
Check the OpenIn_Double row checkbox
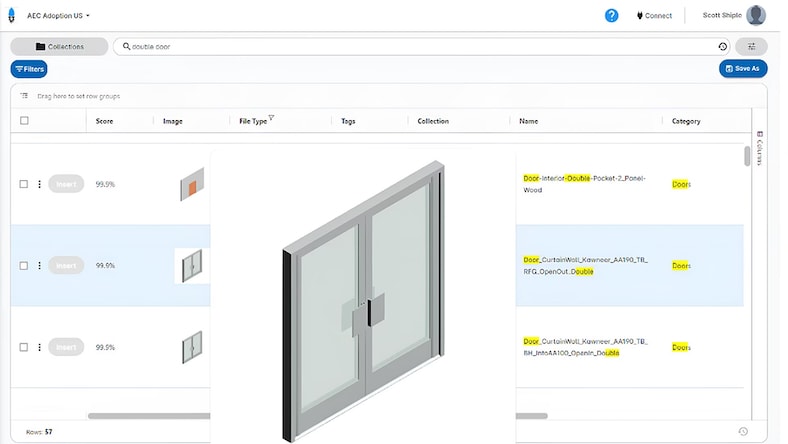pyautogui.click(x=24, y=347)
